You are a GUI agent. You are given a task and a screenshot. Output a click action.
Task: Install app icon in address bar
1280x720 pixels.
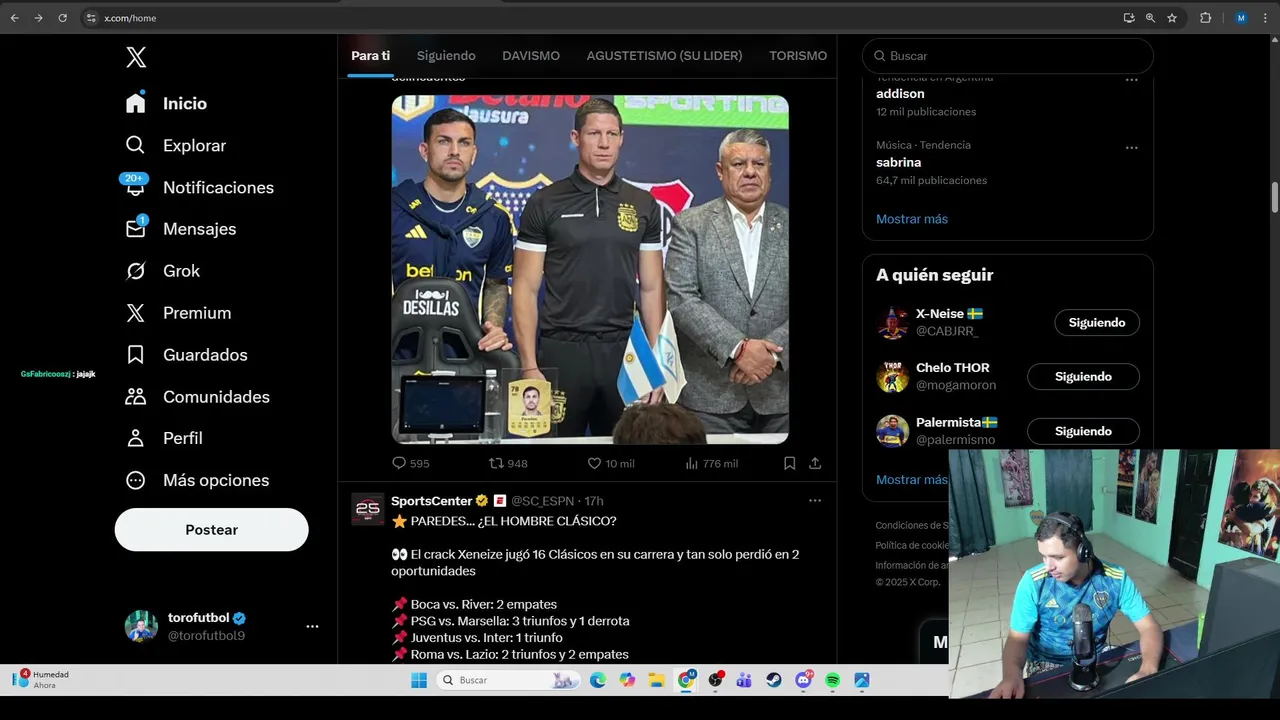[x=1129, y=18]
